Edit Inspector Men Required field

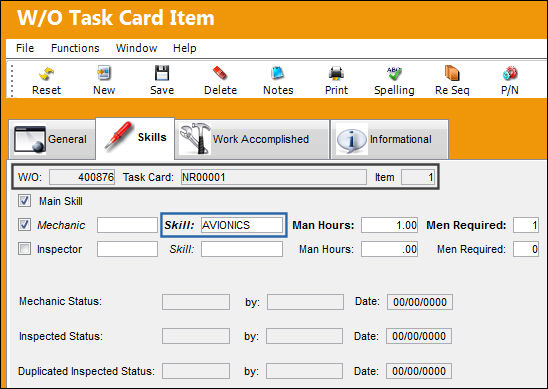pyautogui.click(x=526, y=249)
